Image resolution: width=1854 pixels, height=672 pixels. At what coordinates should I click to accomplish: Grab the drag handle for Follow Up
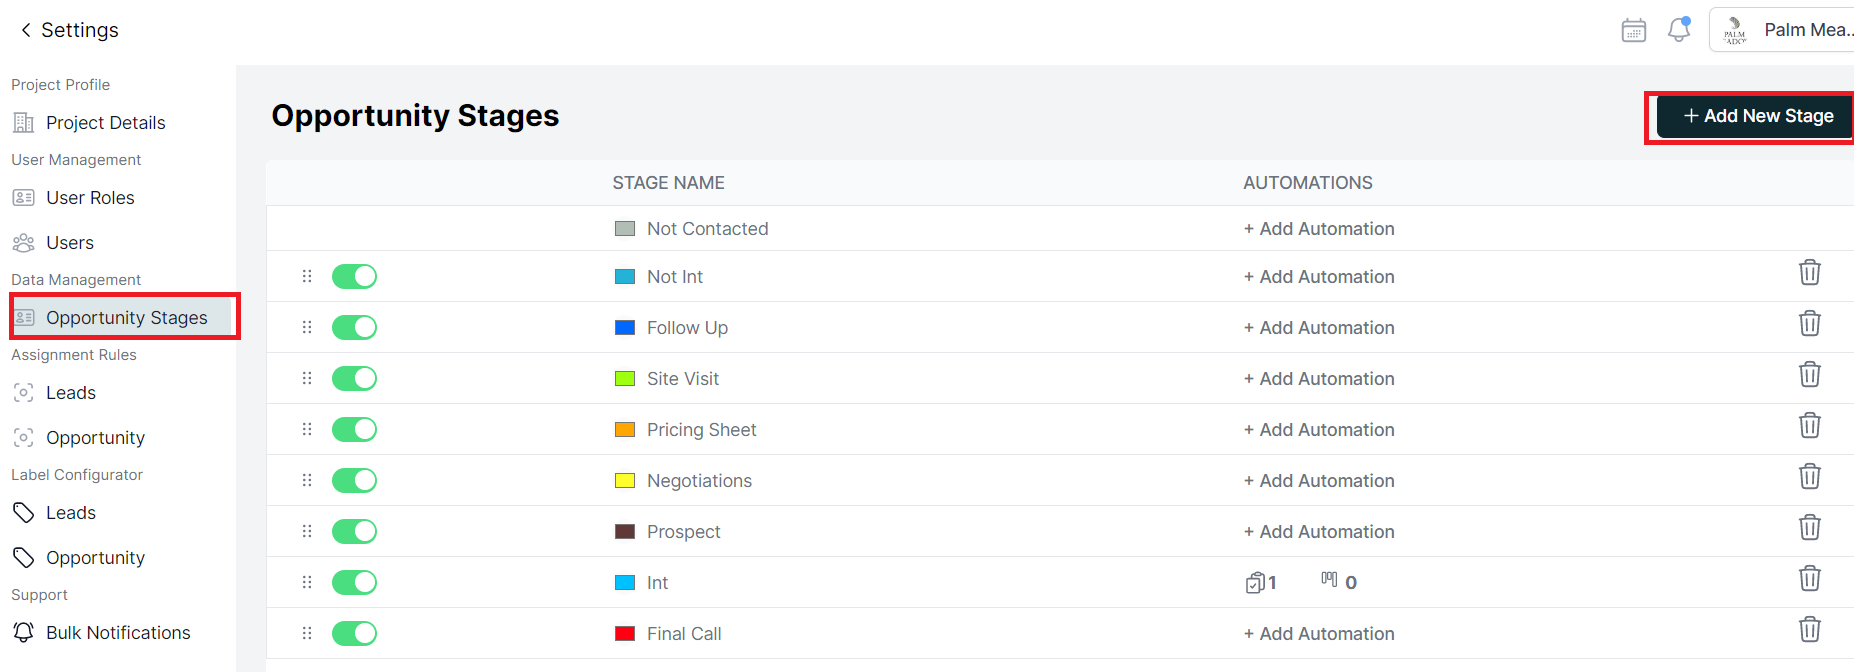point(307,327)
